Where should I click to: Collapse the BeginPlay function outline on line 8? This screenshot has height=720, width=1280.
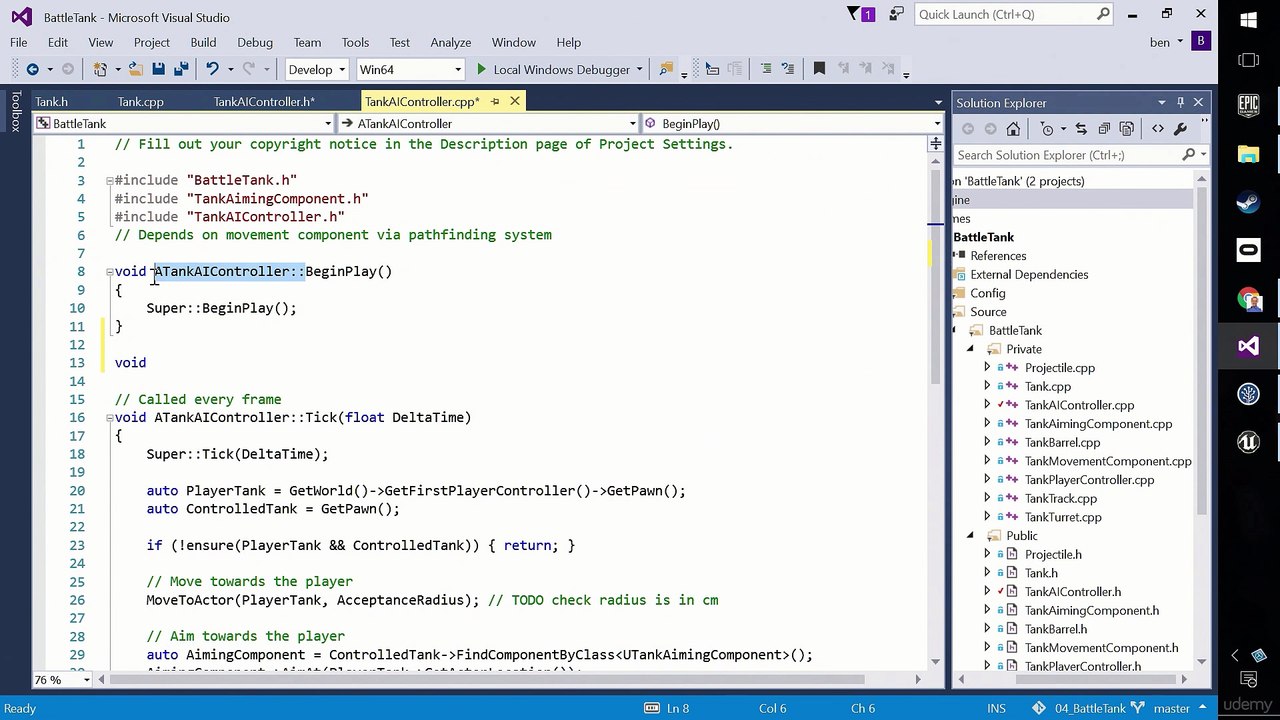110,272
